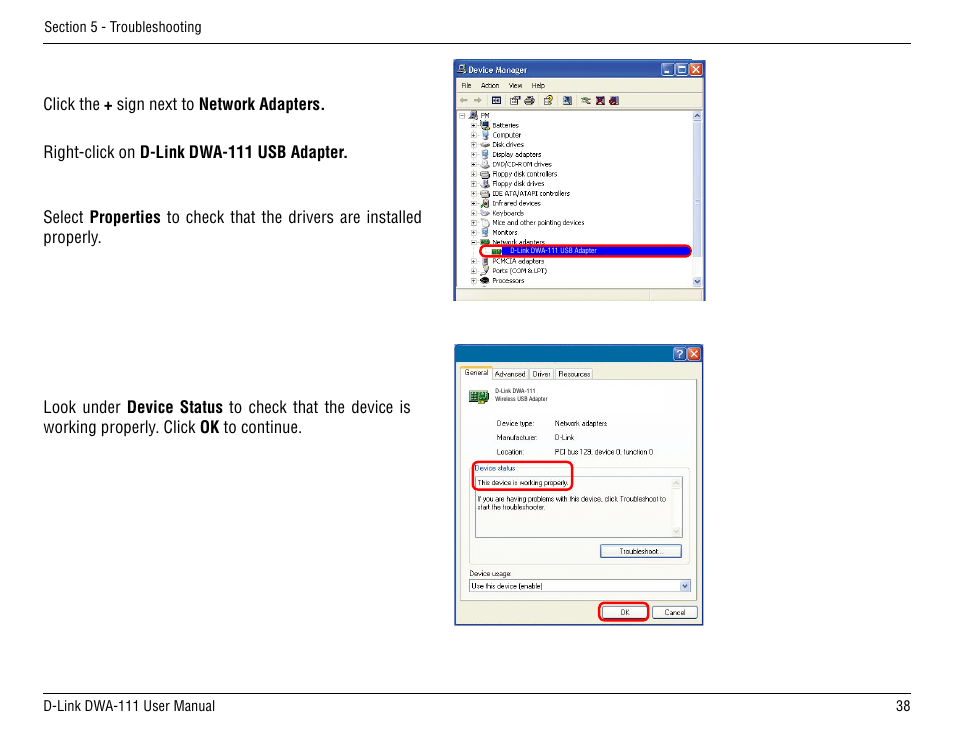954x738 pixels.
Task: Select the D-Link DWA-111 USB Adapter row
Action: tap(585, 251)
